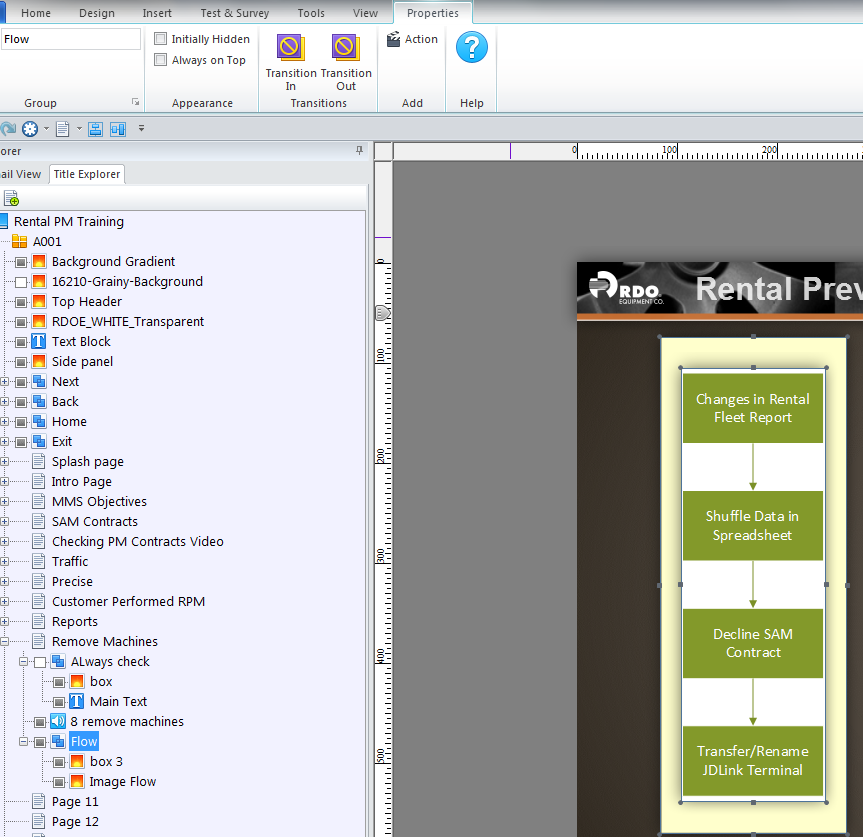Click the audio speaker icon beside 8 remove machines

point(58,721)
